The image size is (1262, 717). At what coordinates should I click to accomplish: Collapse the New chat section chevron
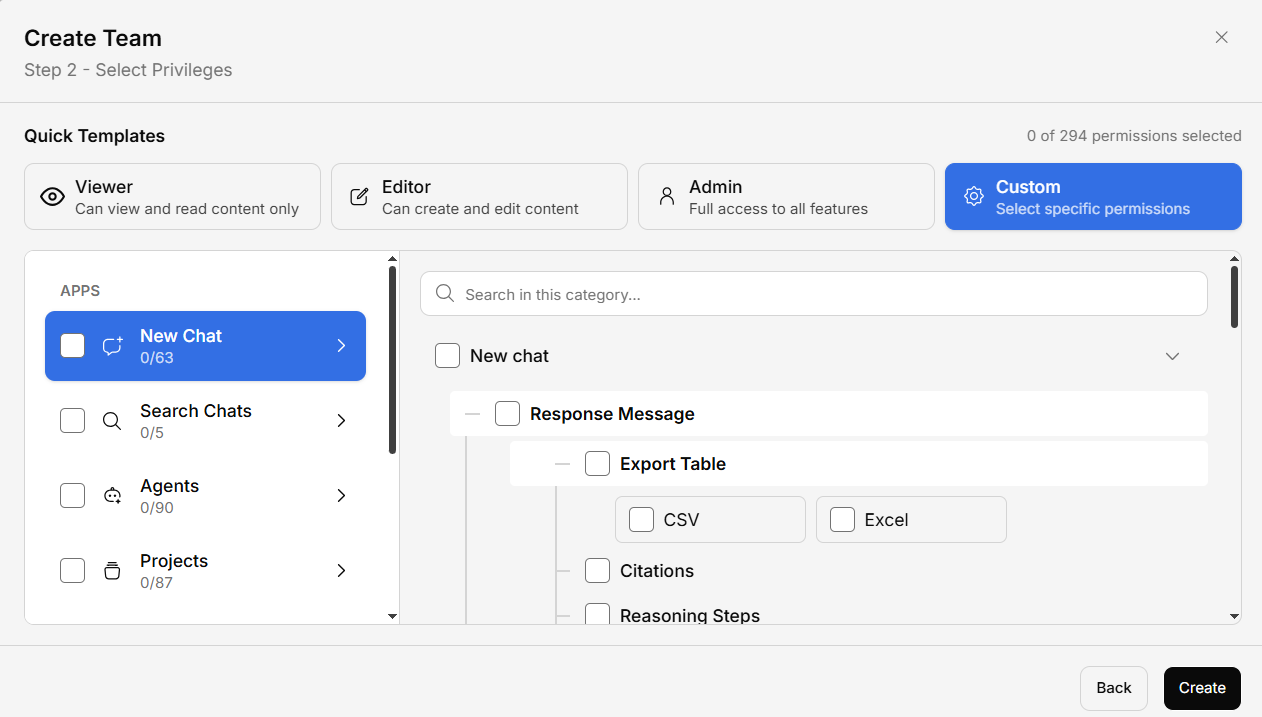click(x=1173, y=356)
